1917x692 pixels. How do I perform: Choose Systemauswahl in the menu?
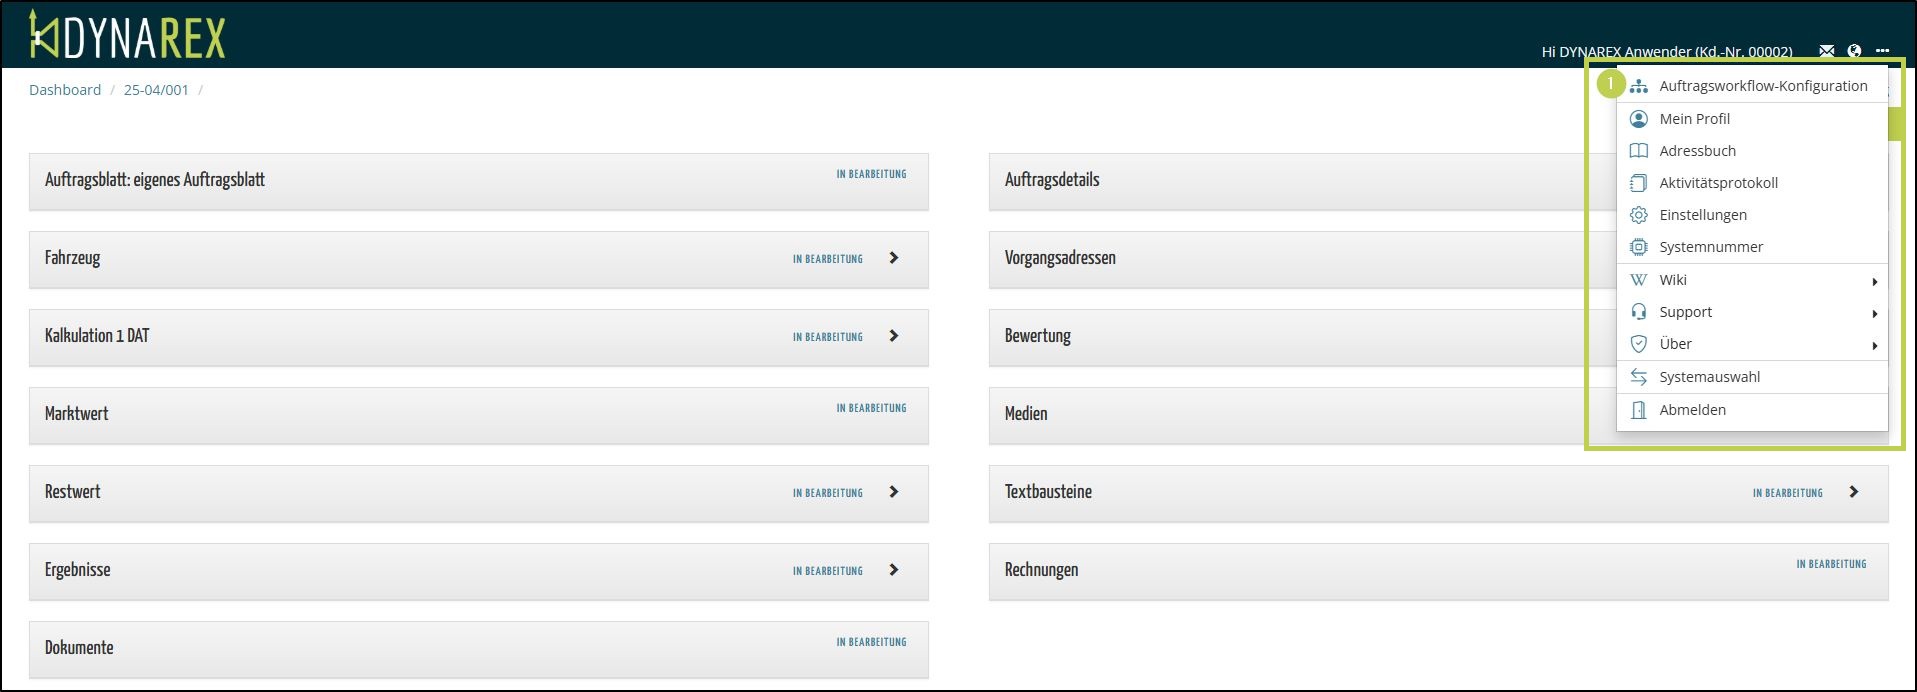point(1709,377)
